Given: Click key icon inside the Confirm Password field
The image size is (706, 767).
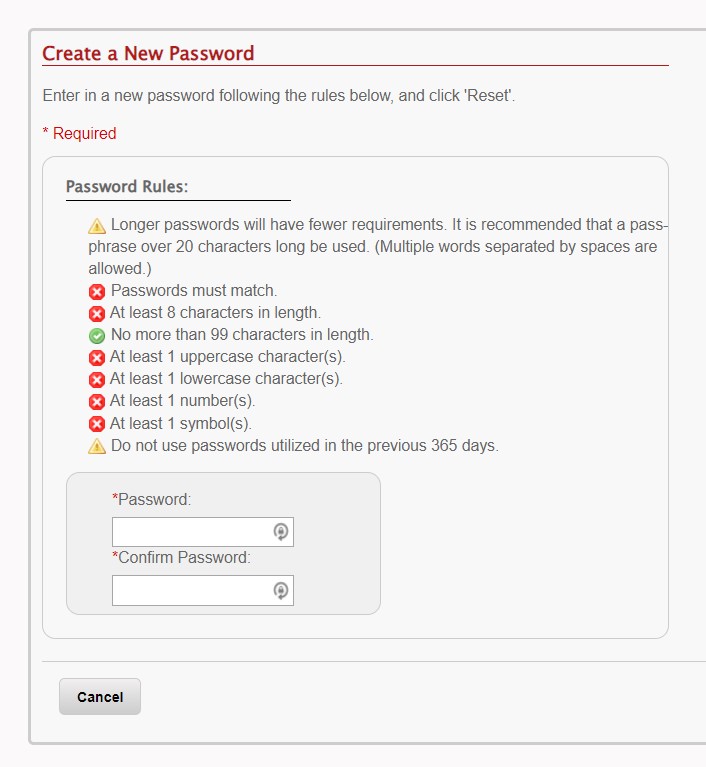Looking at the screenshot, I should pos(281,591).
